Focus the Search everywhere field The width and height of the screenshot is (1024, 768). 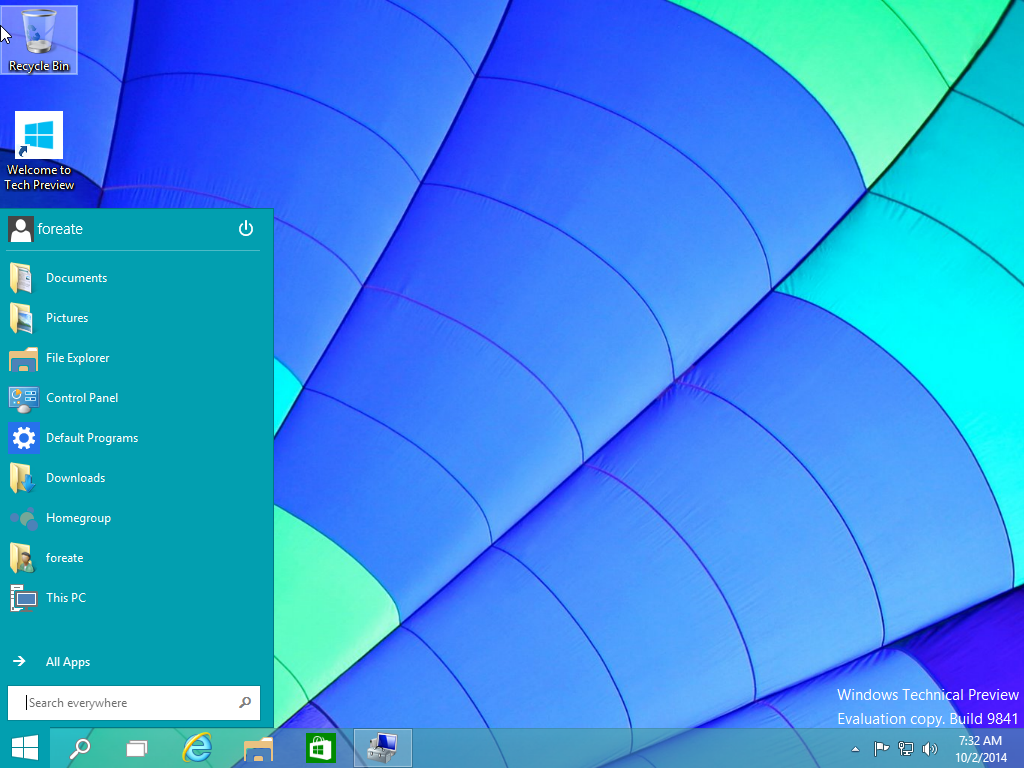(134, 703)
